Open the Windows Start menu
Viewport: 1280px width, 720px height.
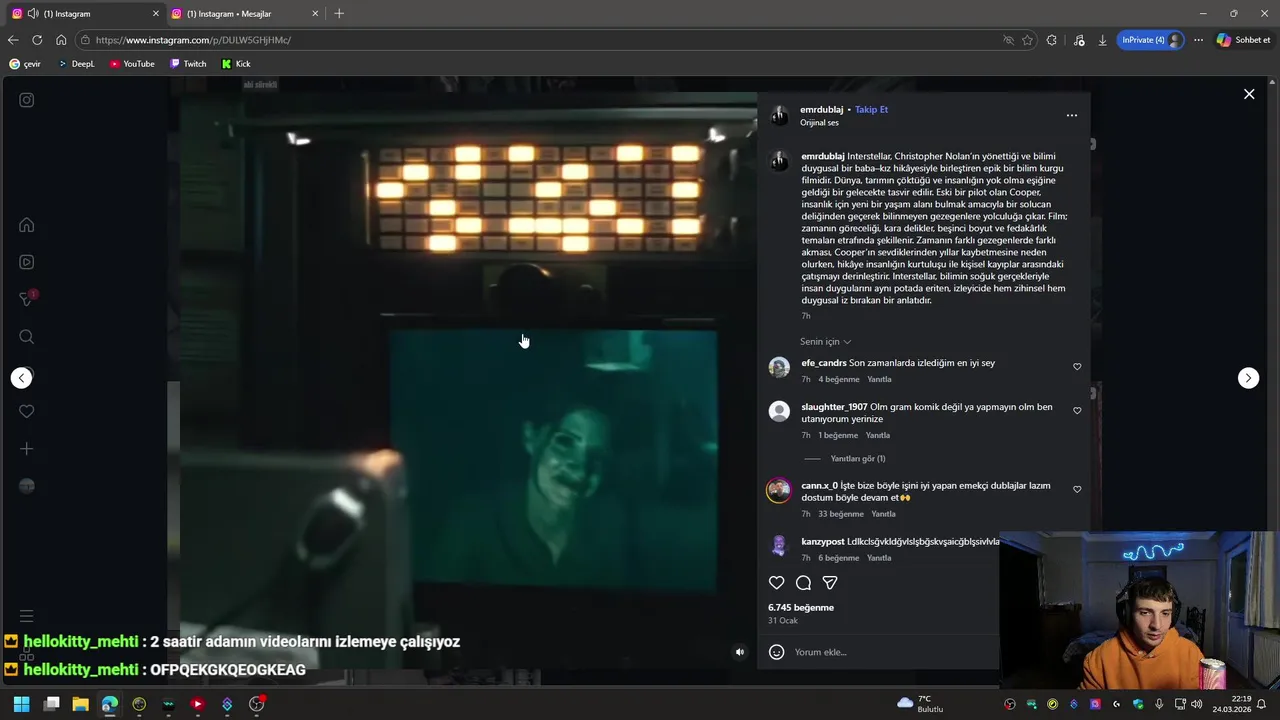(22, 704)
